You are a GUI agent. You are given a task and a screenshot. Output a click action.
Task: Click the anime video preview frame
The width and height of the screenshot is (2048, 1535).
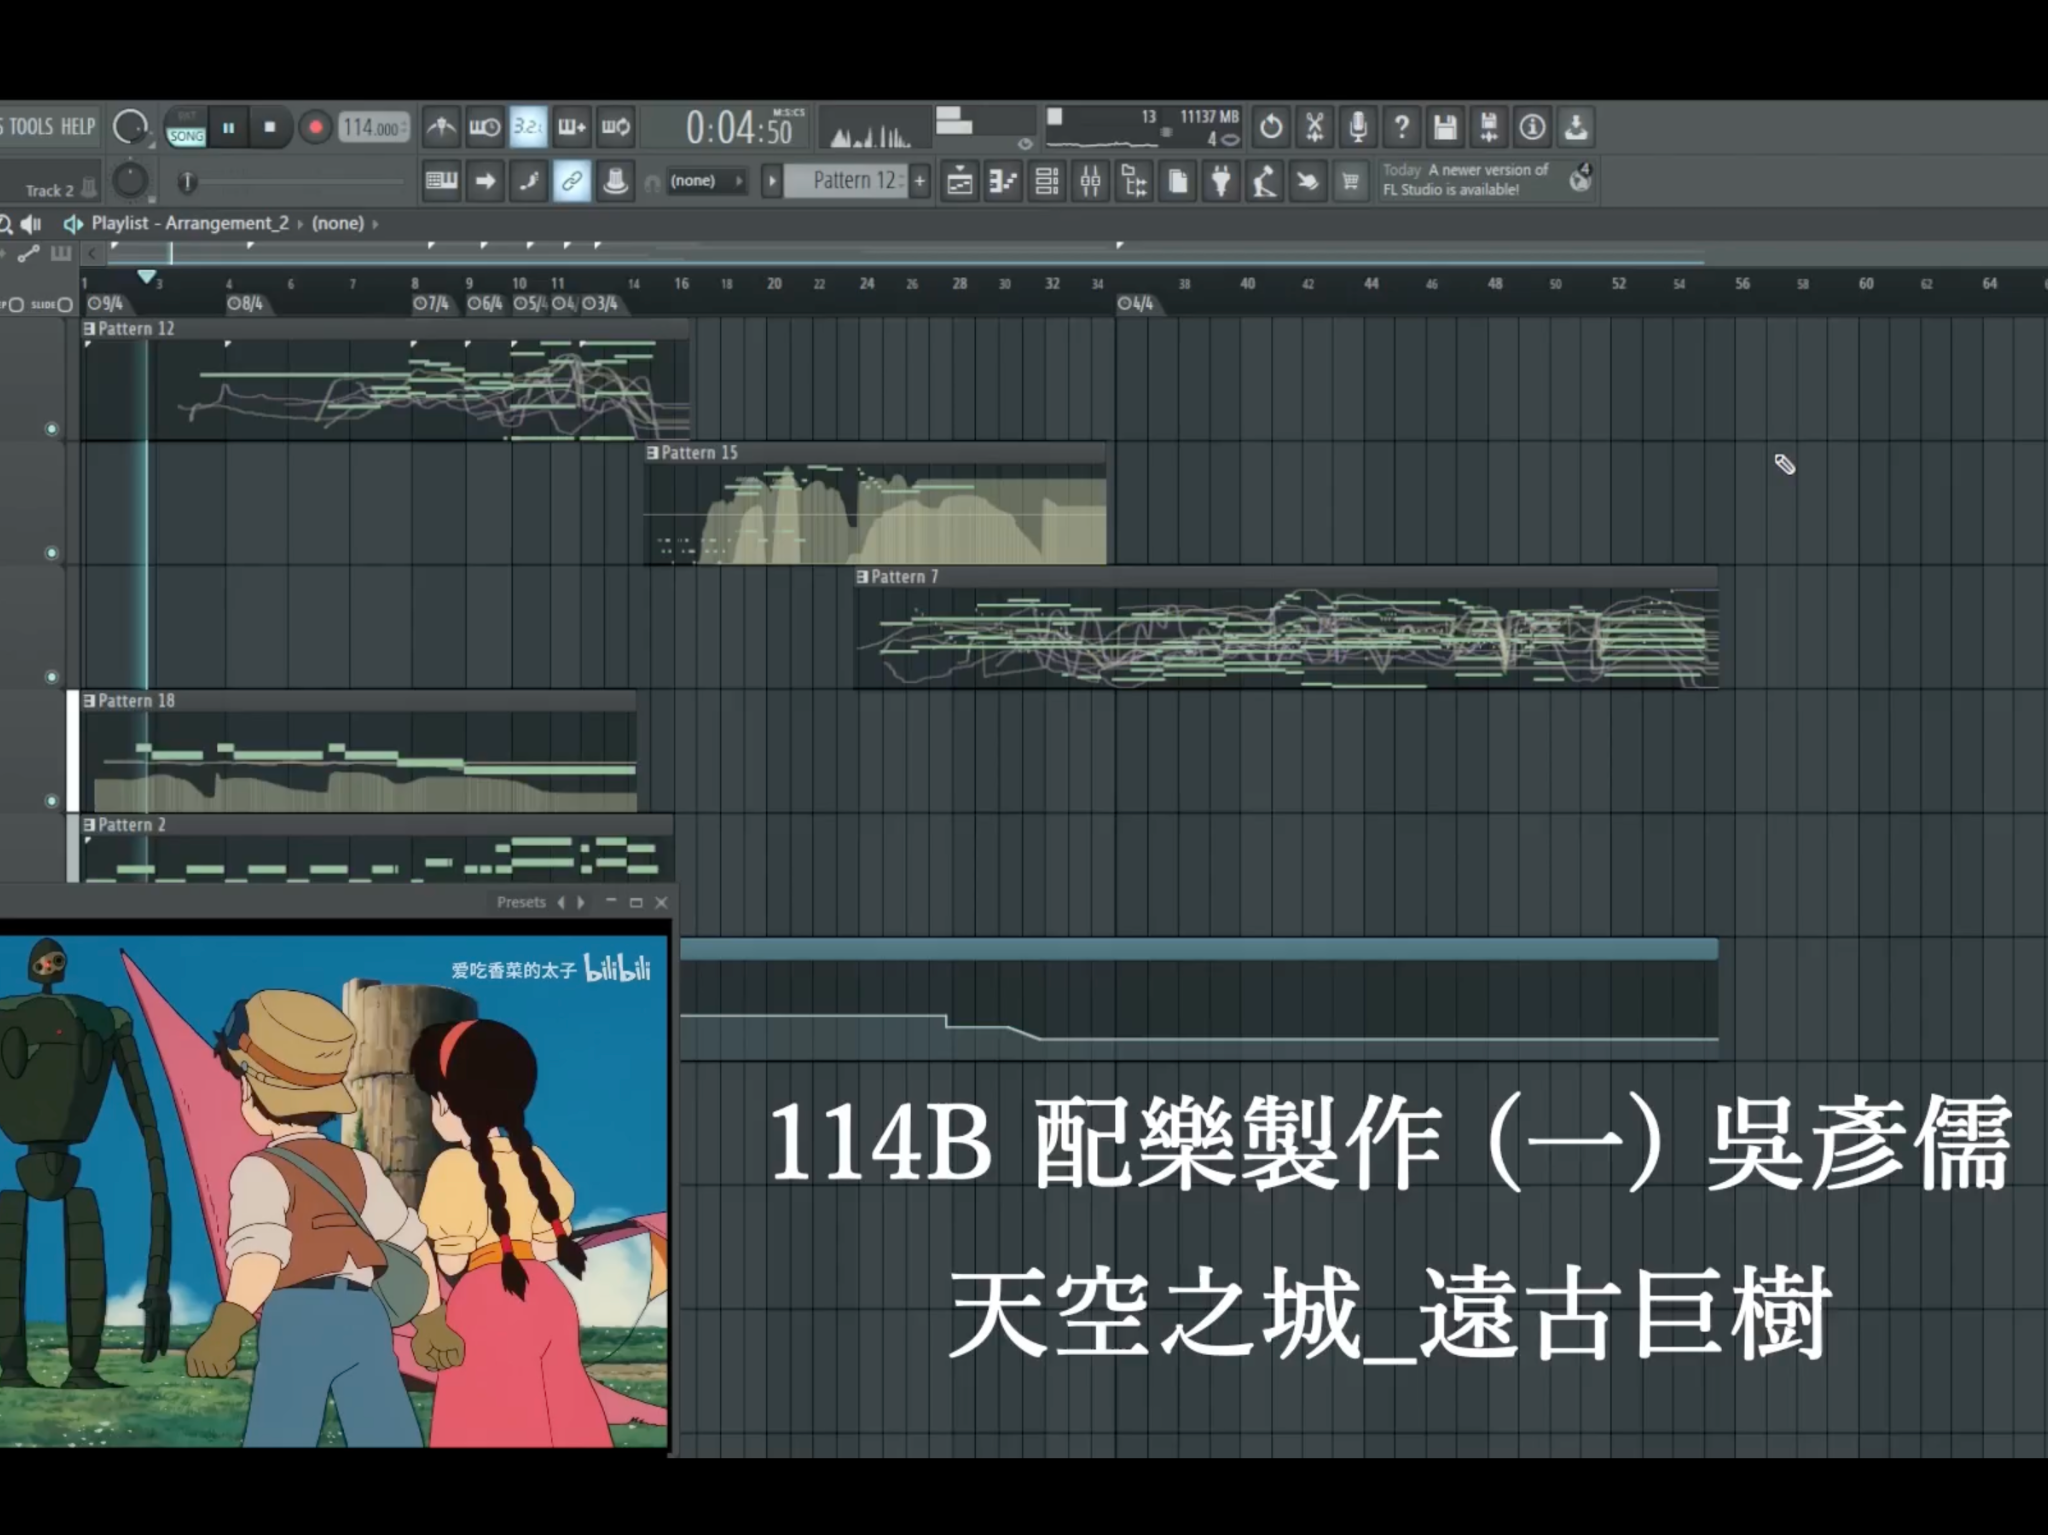[333, 1191]
